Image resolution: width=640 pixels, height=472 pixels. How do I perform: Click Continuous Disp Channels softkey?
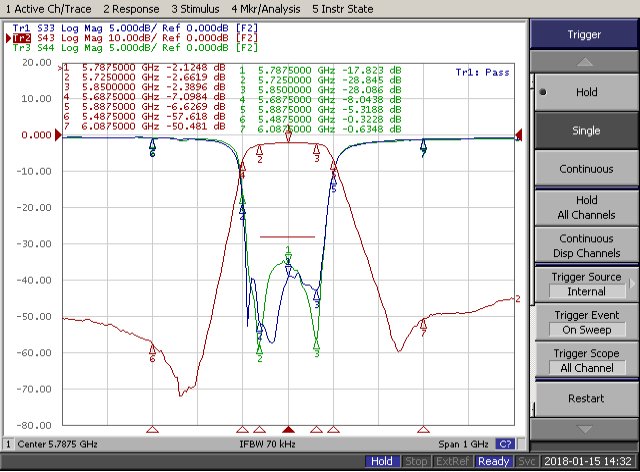coord(586,246)
